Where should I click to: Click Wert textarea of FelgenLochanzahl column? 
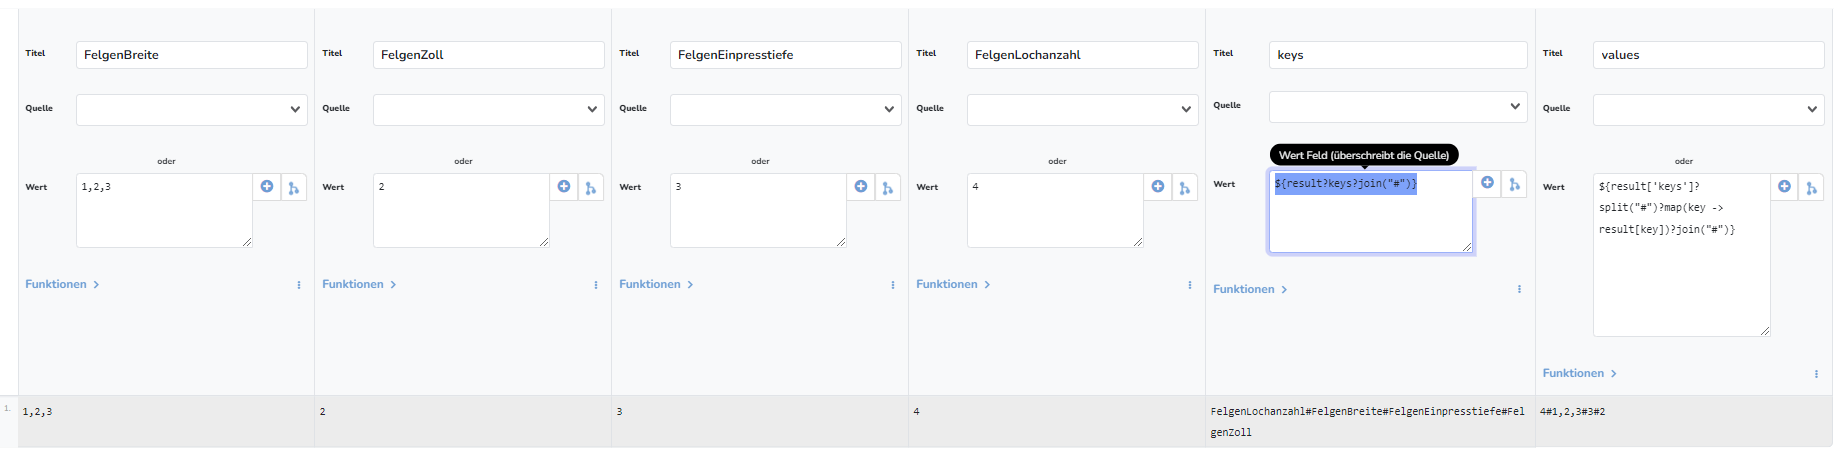click(x=1055, y=210)
